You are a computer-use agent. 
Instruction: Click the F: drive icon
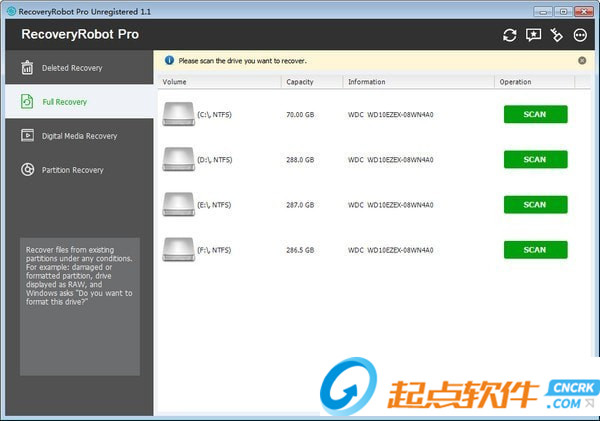pyautogui.click(x=179, y=250)
